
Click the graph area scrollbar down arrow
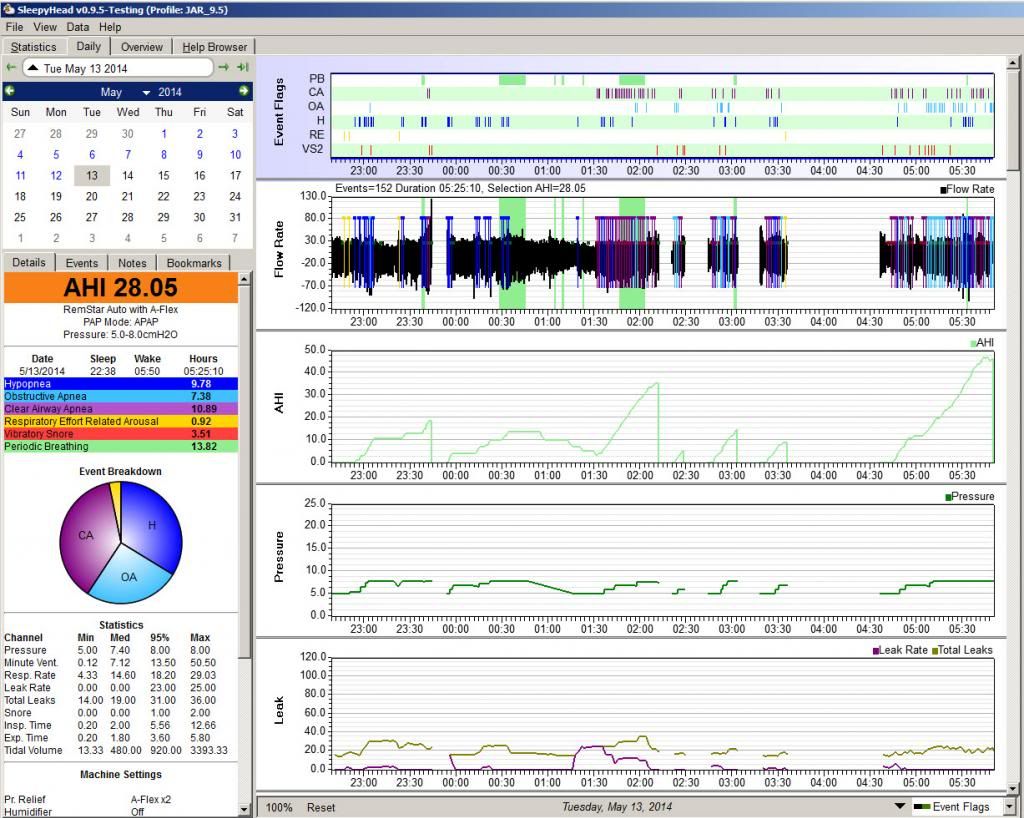(x=1013, y=788)
